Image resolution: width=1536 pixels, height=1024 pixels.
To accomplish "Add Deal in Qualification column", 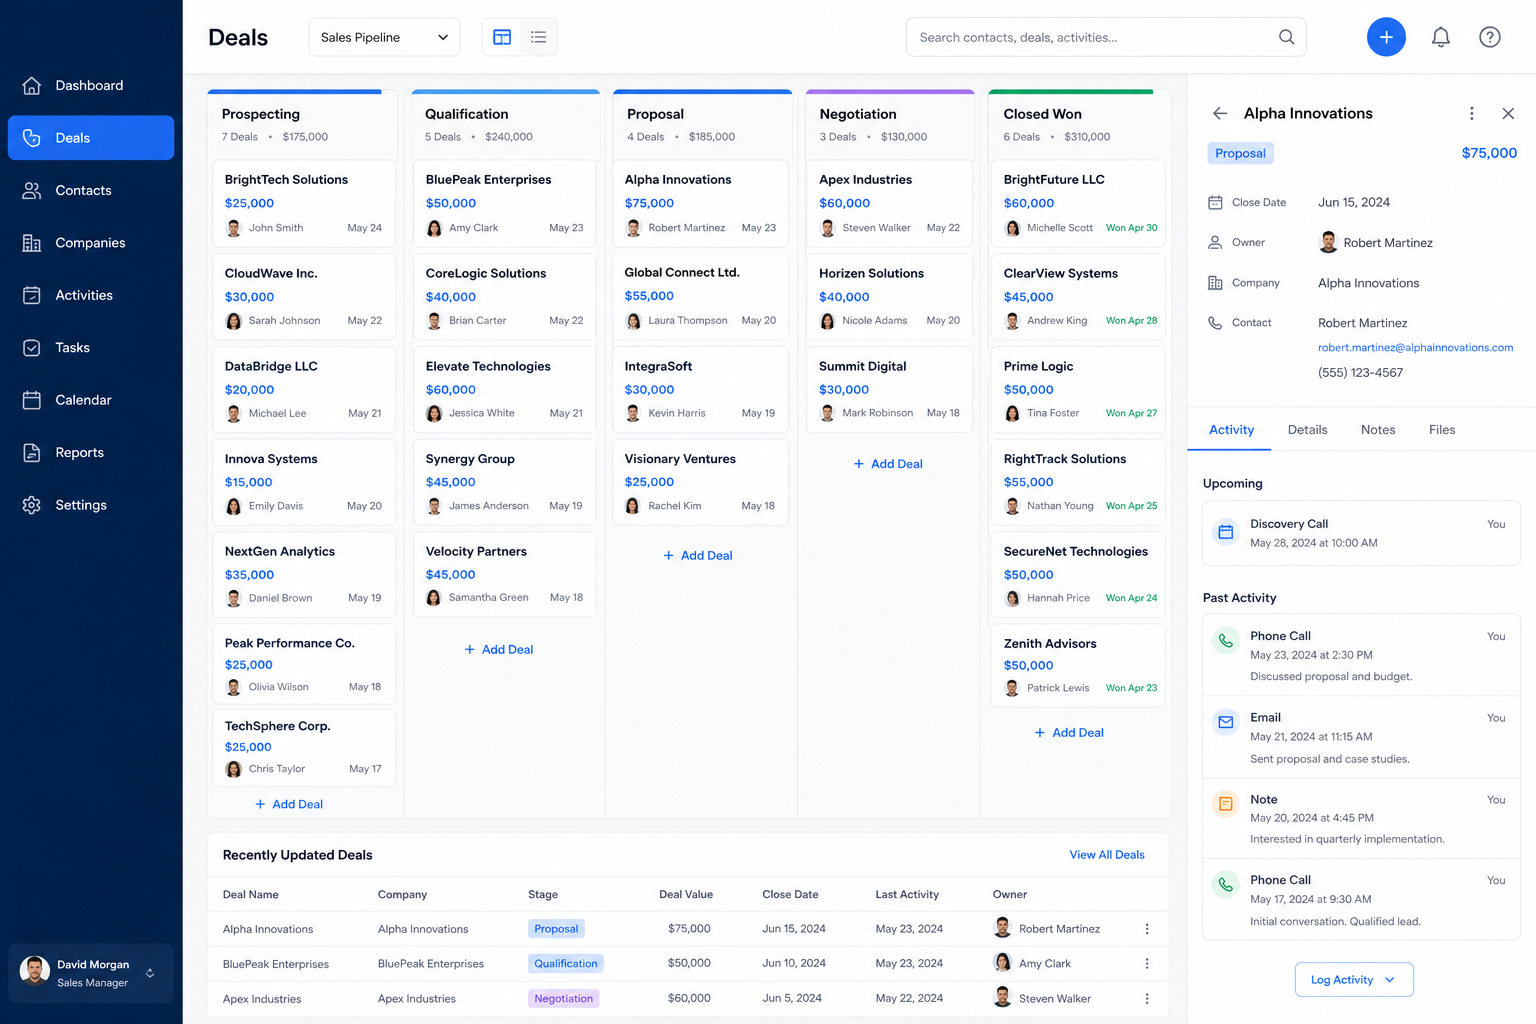I will [499, 650].
